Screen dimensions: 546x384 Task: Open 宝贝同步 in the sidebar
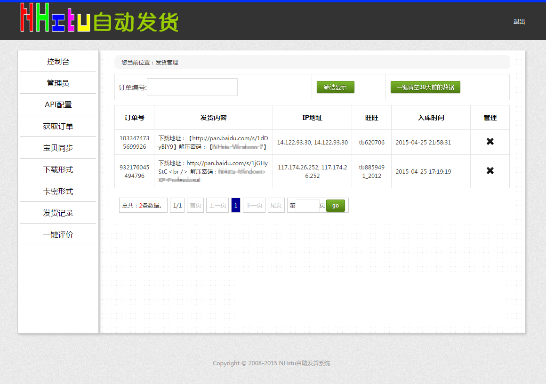click(58, 148)
